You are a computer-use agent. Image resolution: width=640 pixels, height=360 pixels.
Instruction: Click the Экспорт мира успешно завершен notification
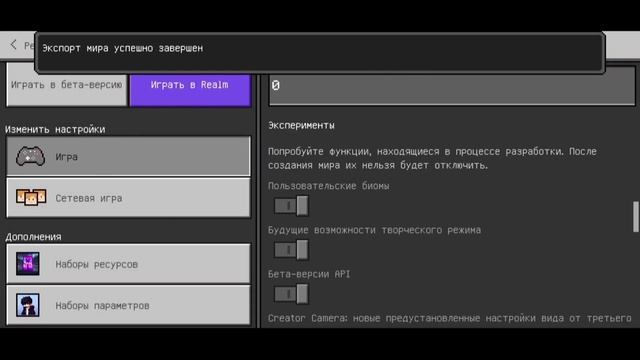pos(320,53)
